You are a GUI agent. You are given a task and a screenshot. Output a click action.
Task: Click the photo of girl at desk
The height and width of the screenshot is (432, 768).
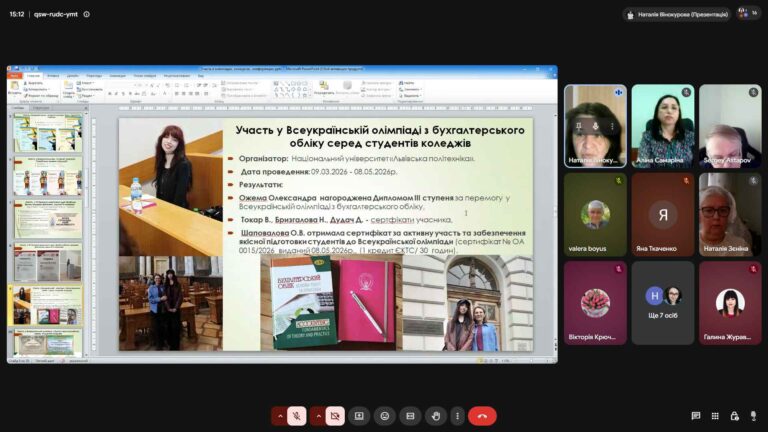[x=170, y=187]
